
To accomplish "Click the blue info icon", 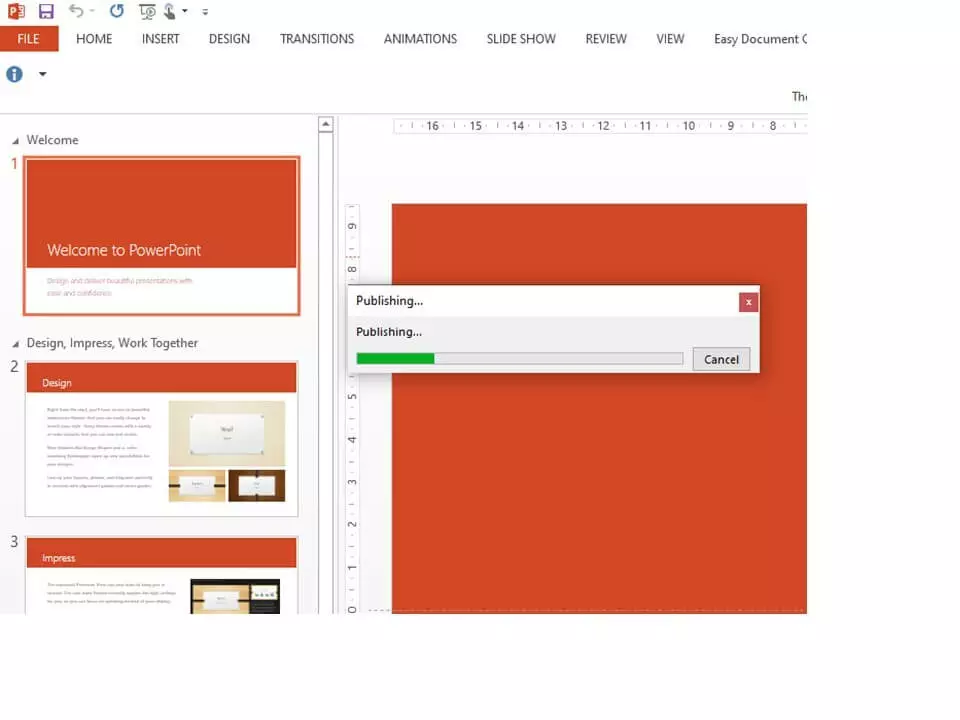I will coord(14,74).
